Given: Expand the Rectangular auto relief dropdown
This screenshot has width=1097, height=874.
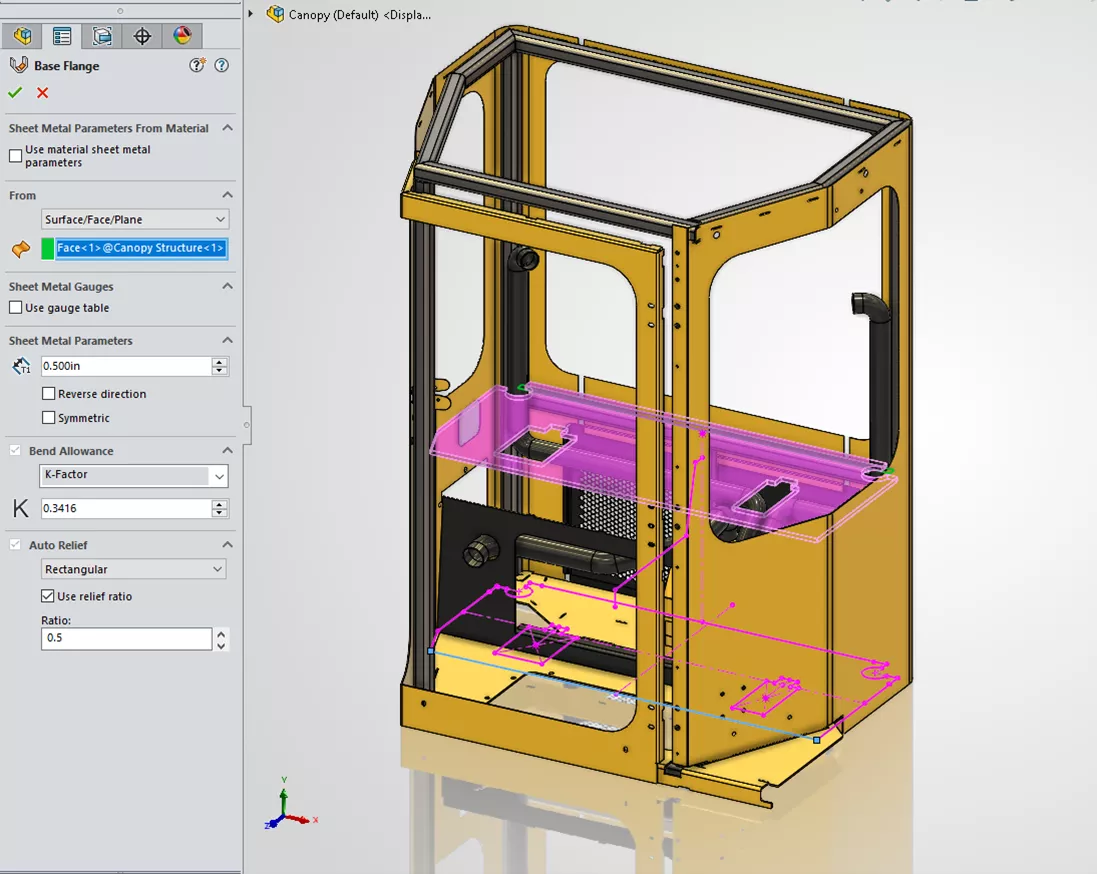Looking at the screenshot, I should click(x=134, y=569).
